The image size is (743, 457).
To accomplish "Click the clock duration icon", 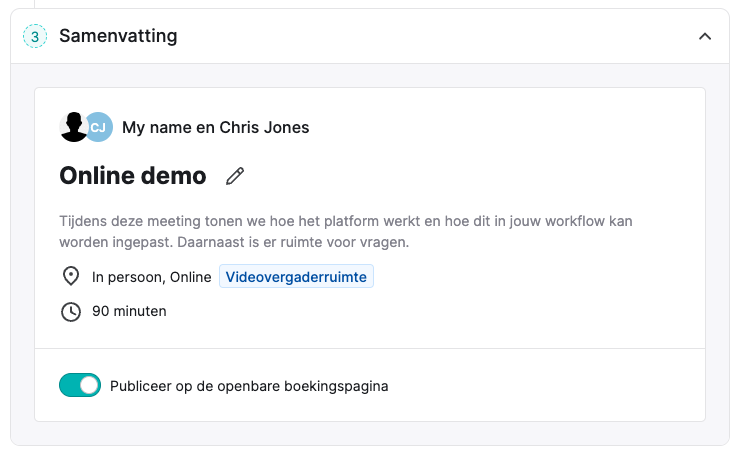I will click(71, 311).
